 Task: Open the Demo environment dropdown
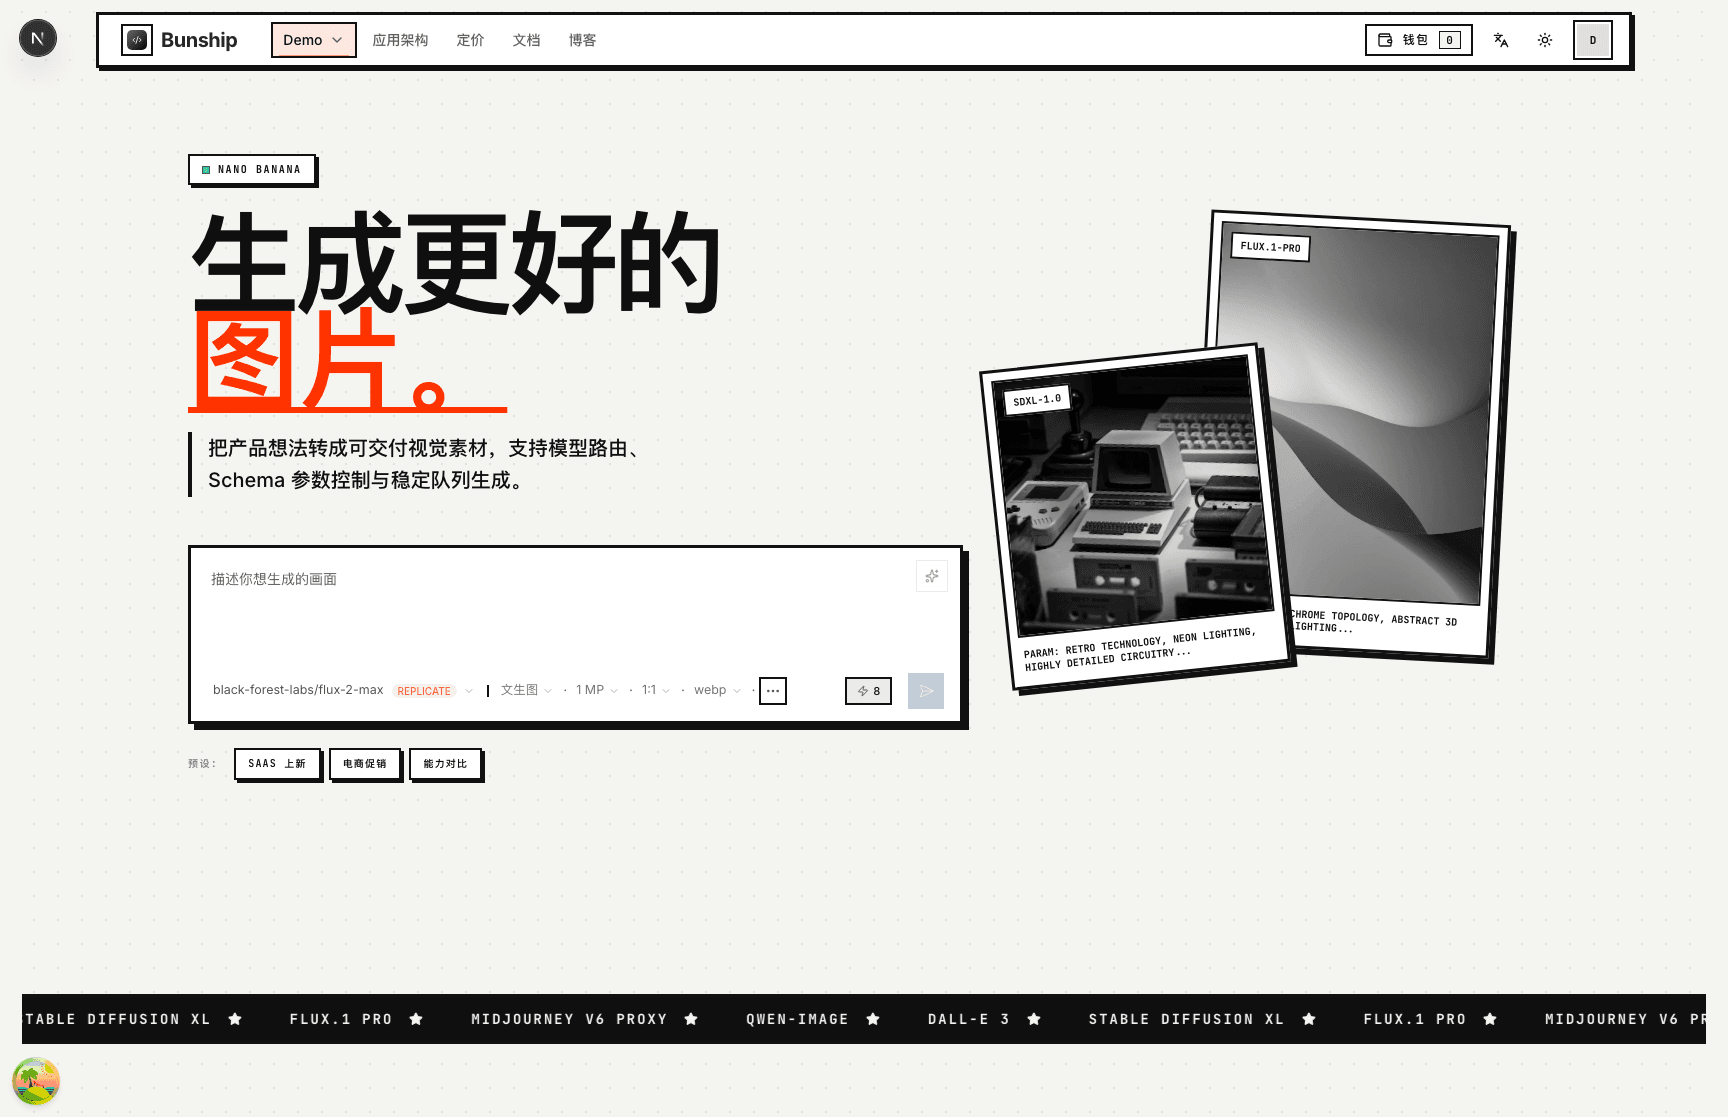tap(313, 40)
